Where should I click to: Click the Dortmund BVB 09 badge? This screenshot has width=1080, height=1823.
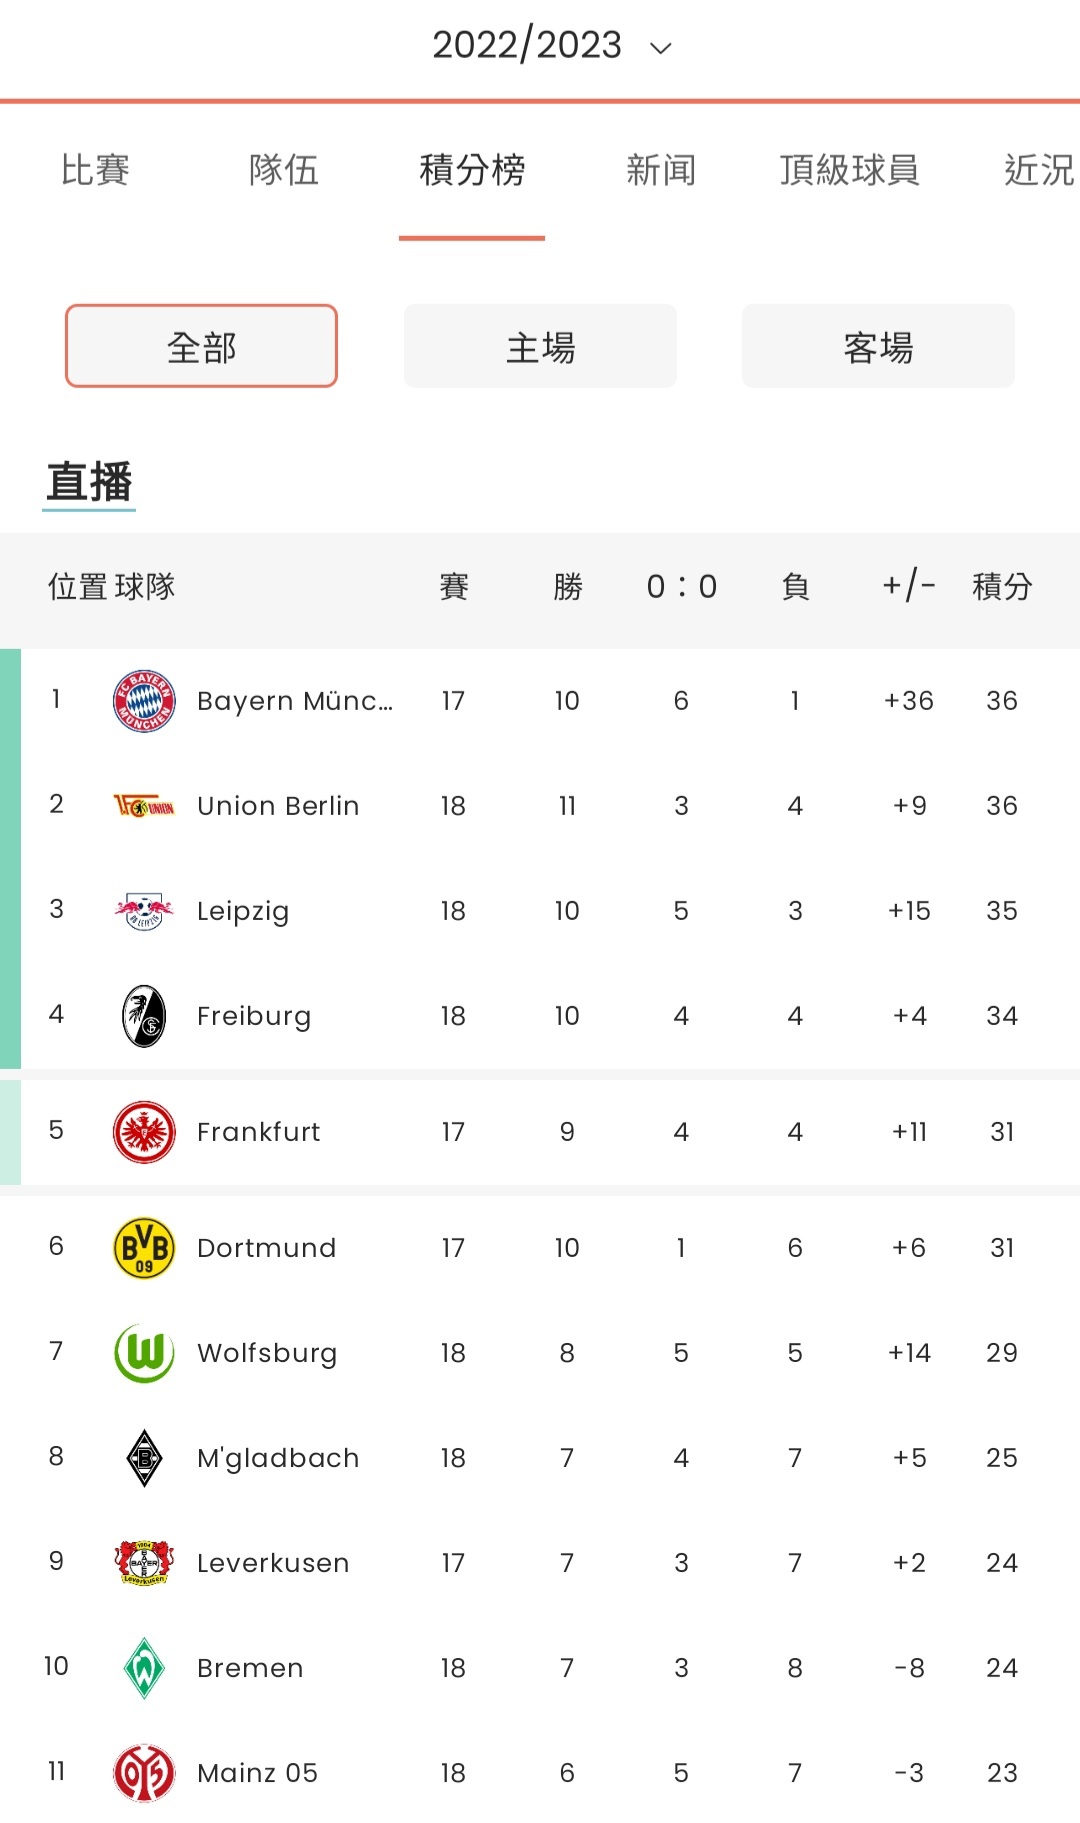point(144,1248)
